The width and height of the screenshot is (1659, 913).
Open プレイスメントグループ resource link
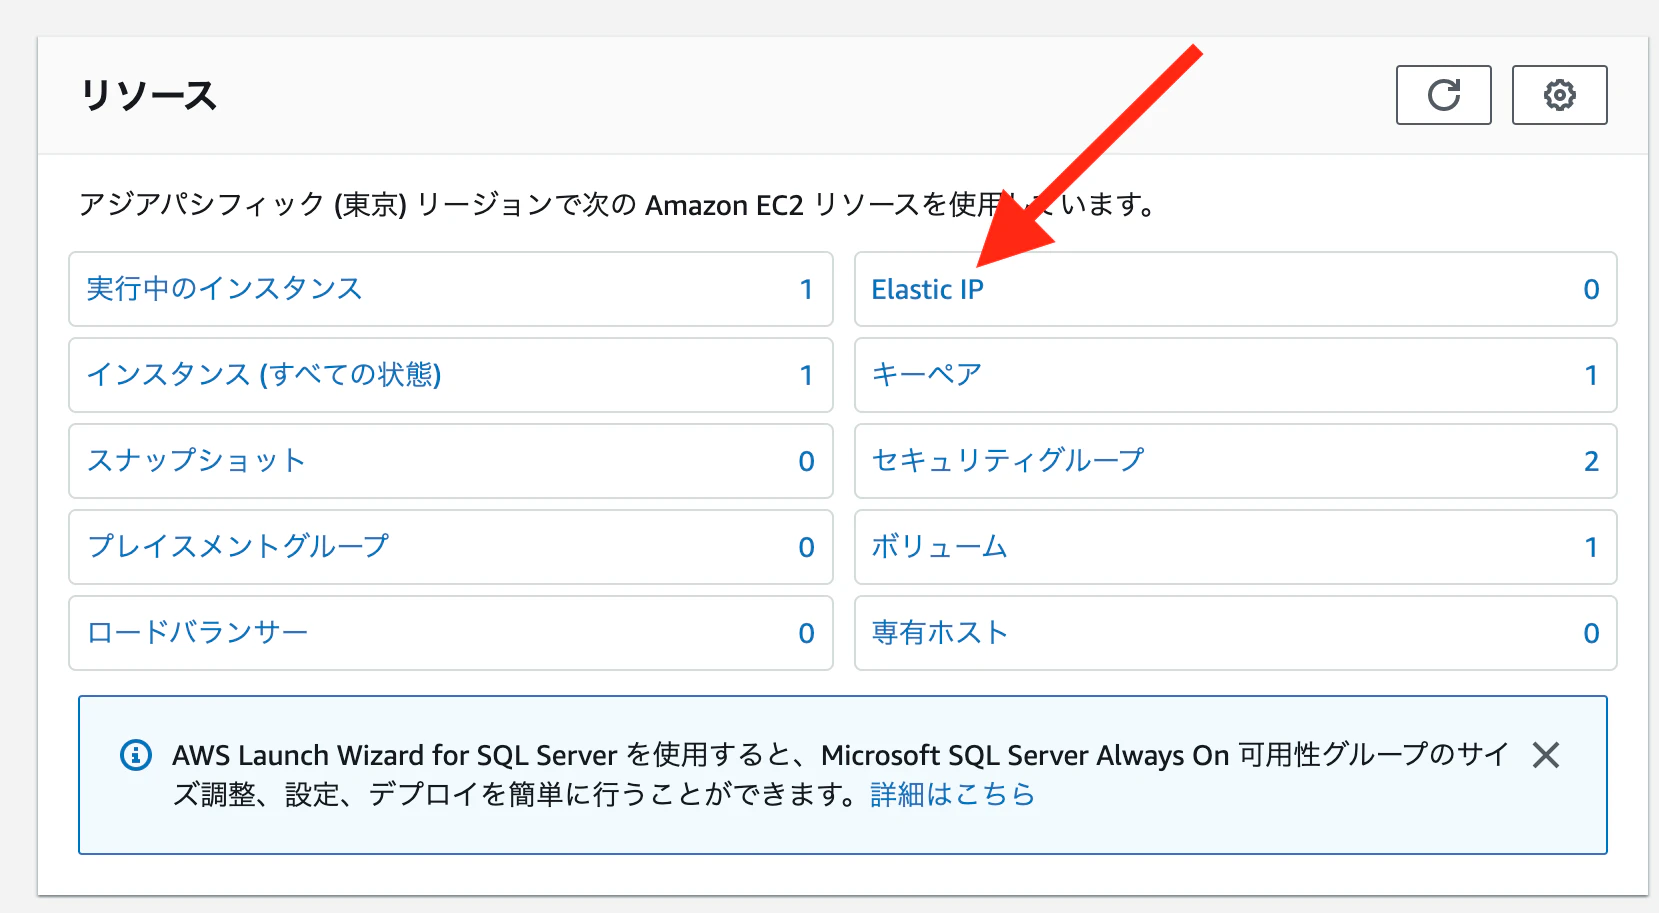(238, 547)
